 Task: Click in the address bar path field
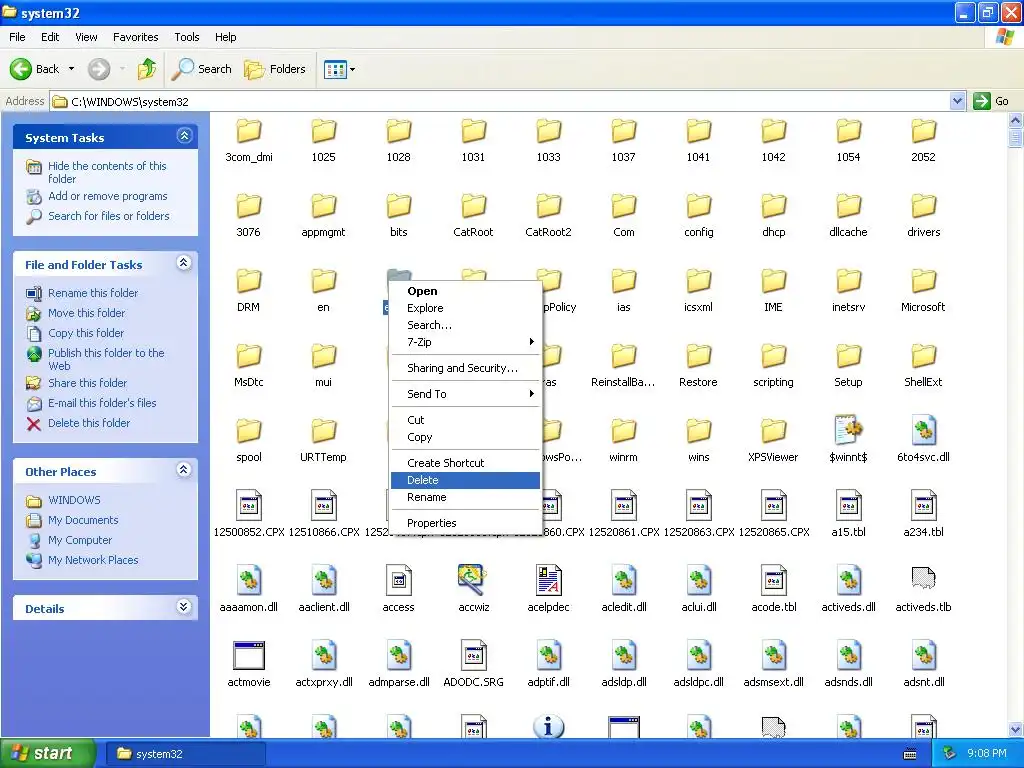pyautogui.click(x=500, y=101)
